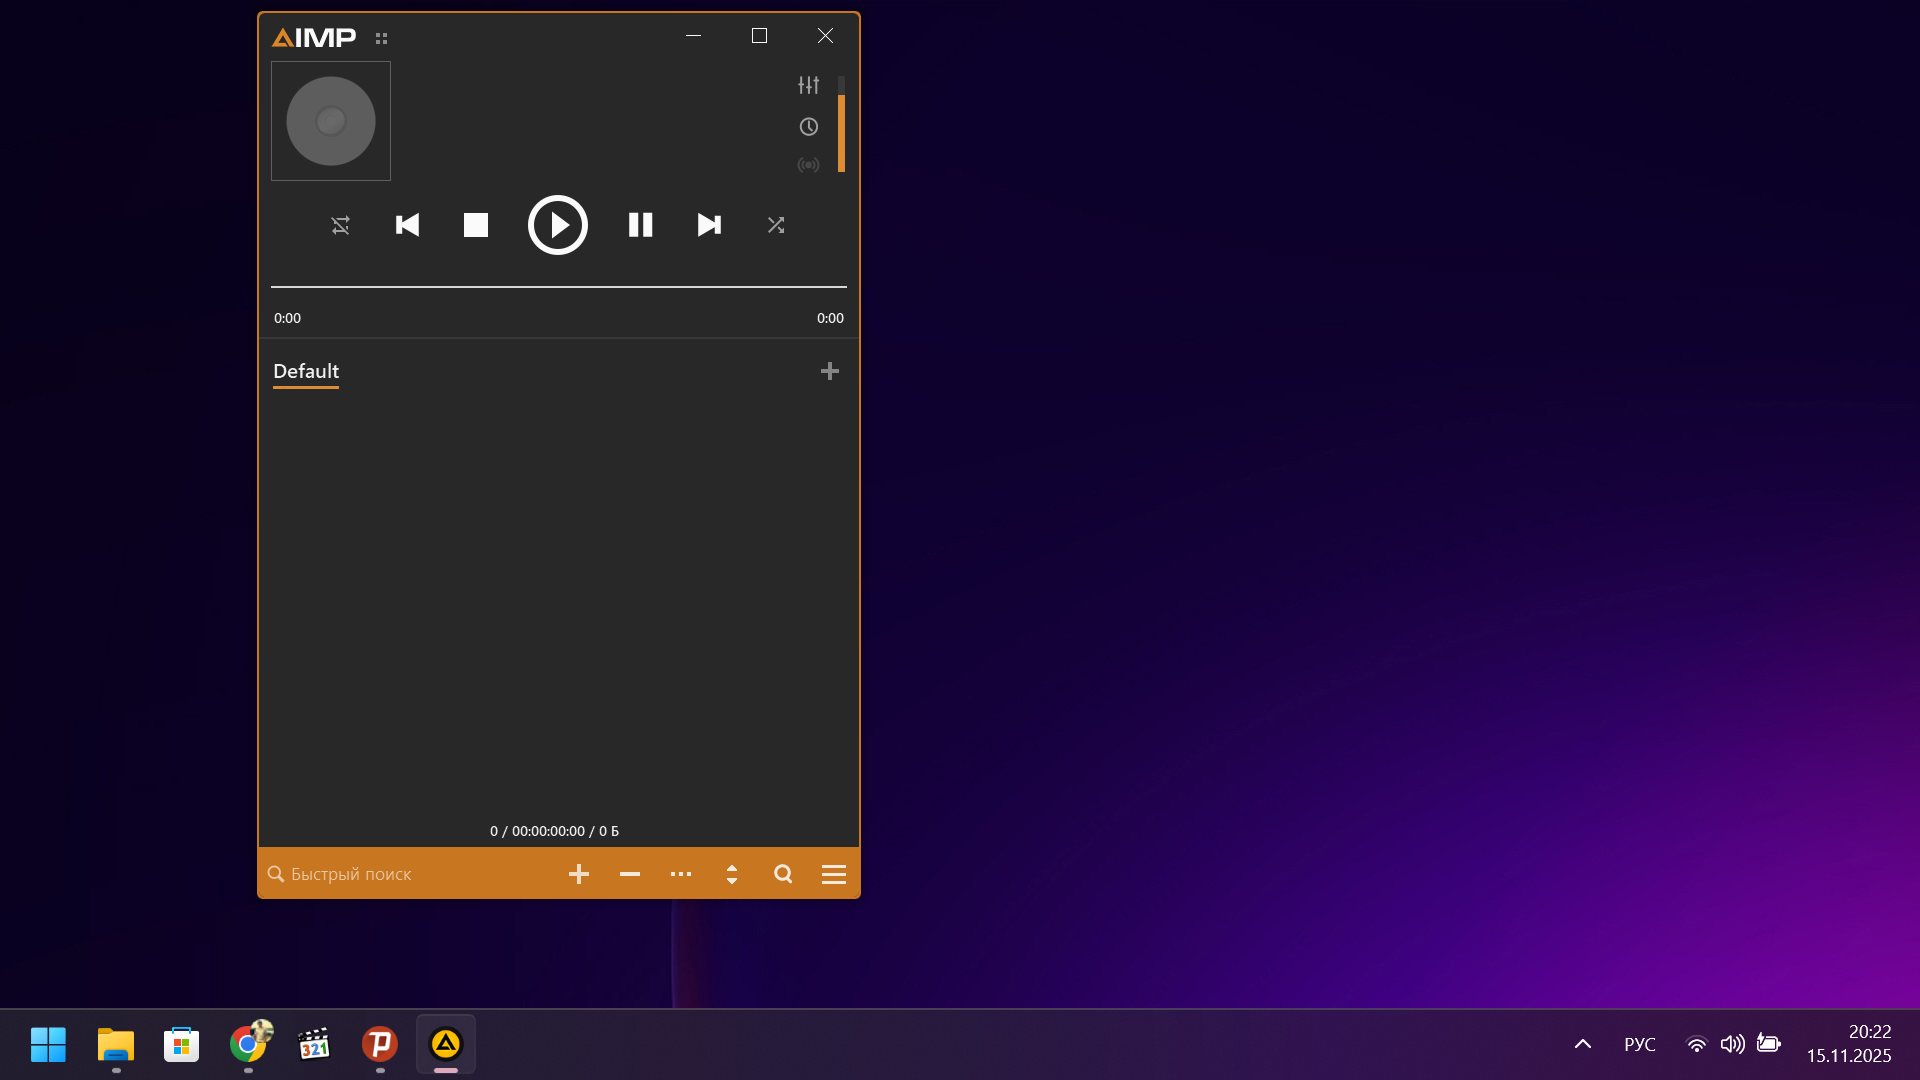The image size is (1920, 1080).
Task: Add files with bottom plus button
Action: pyautogui.click(x=578, y=874)
